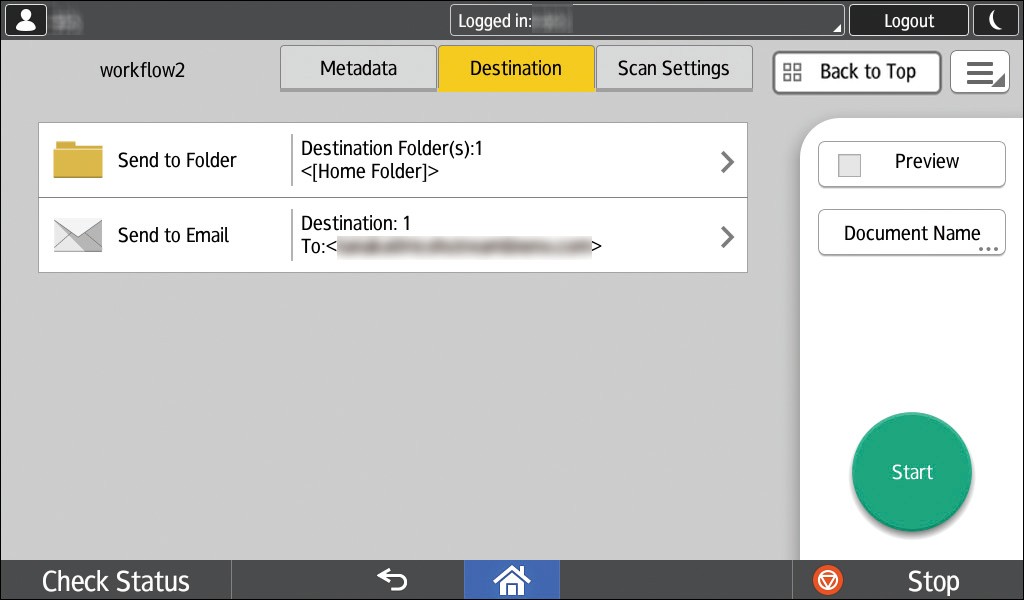Open Check Status
This screenshot has width=1024, height=600.
[116, 581]
